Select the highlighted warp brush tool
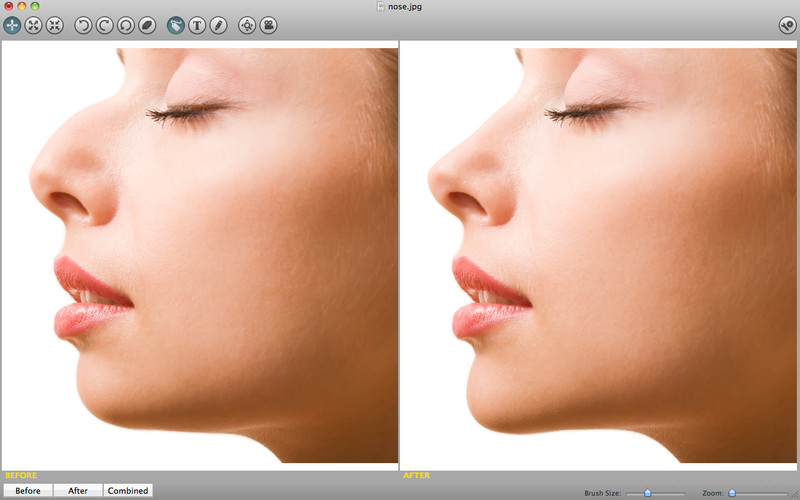The width and height of the screenshot is (800, 500). coord(176,26)
